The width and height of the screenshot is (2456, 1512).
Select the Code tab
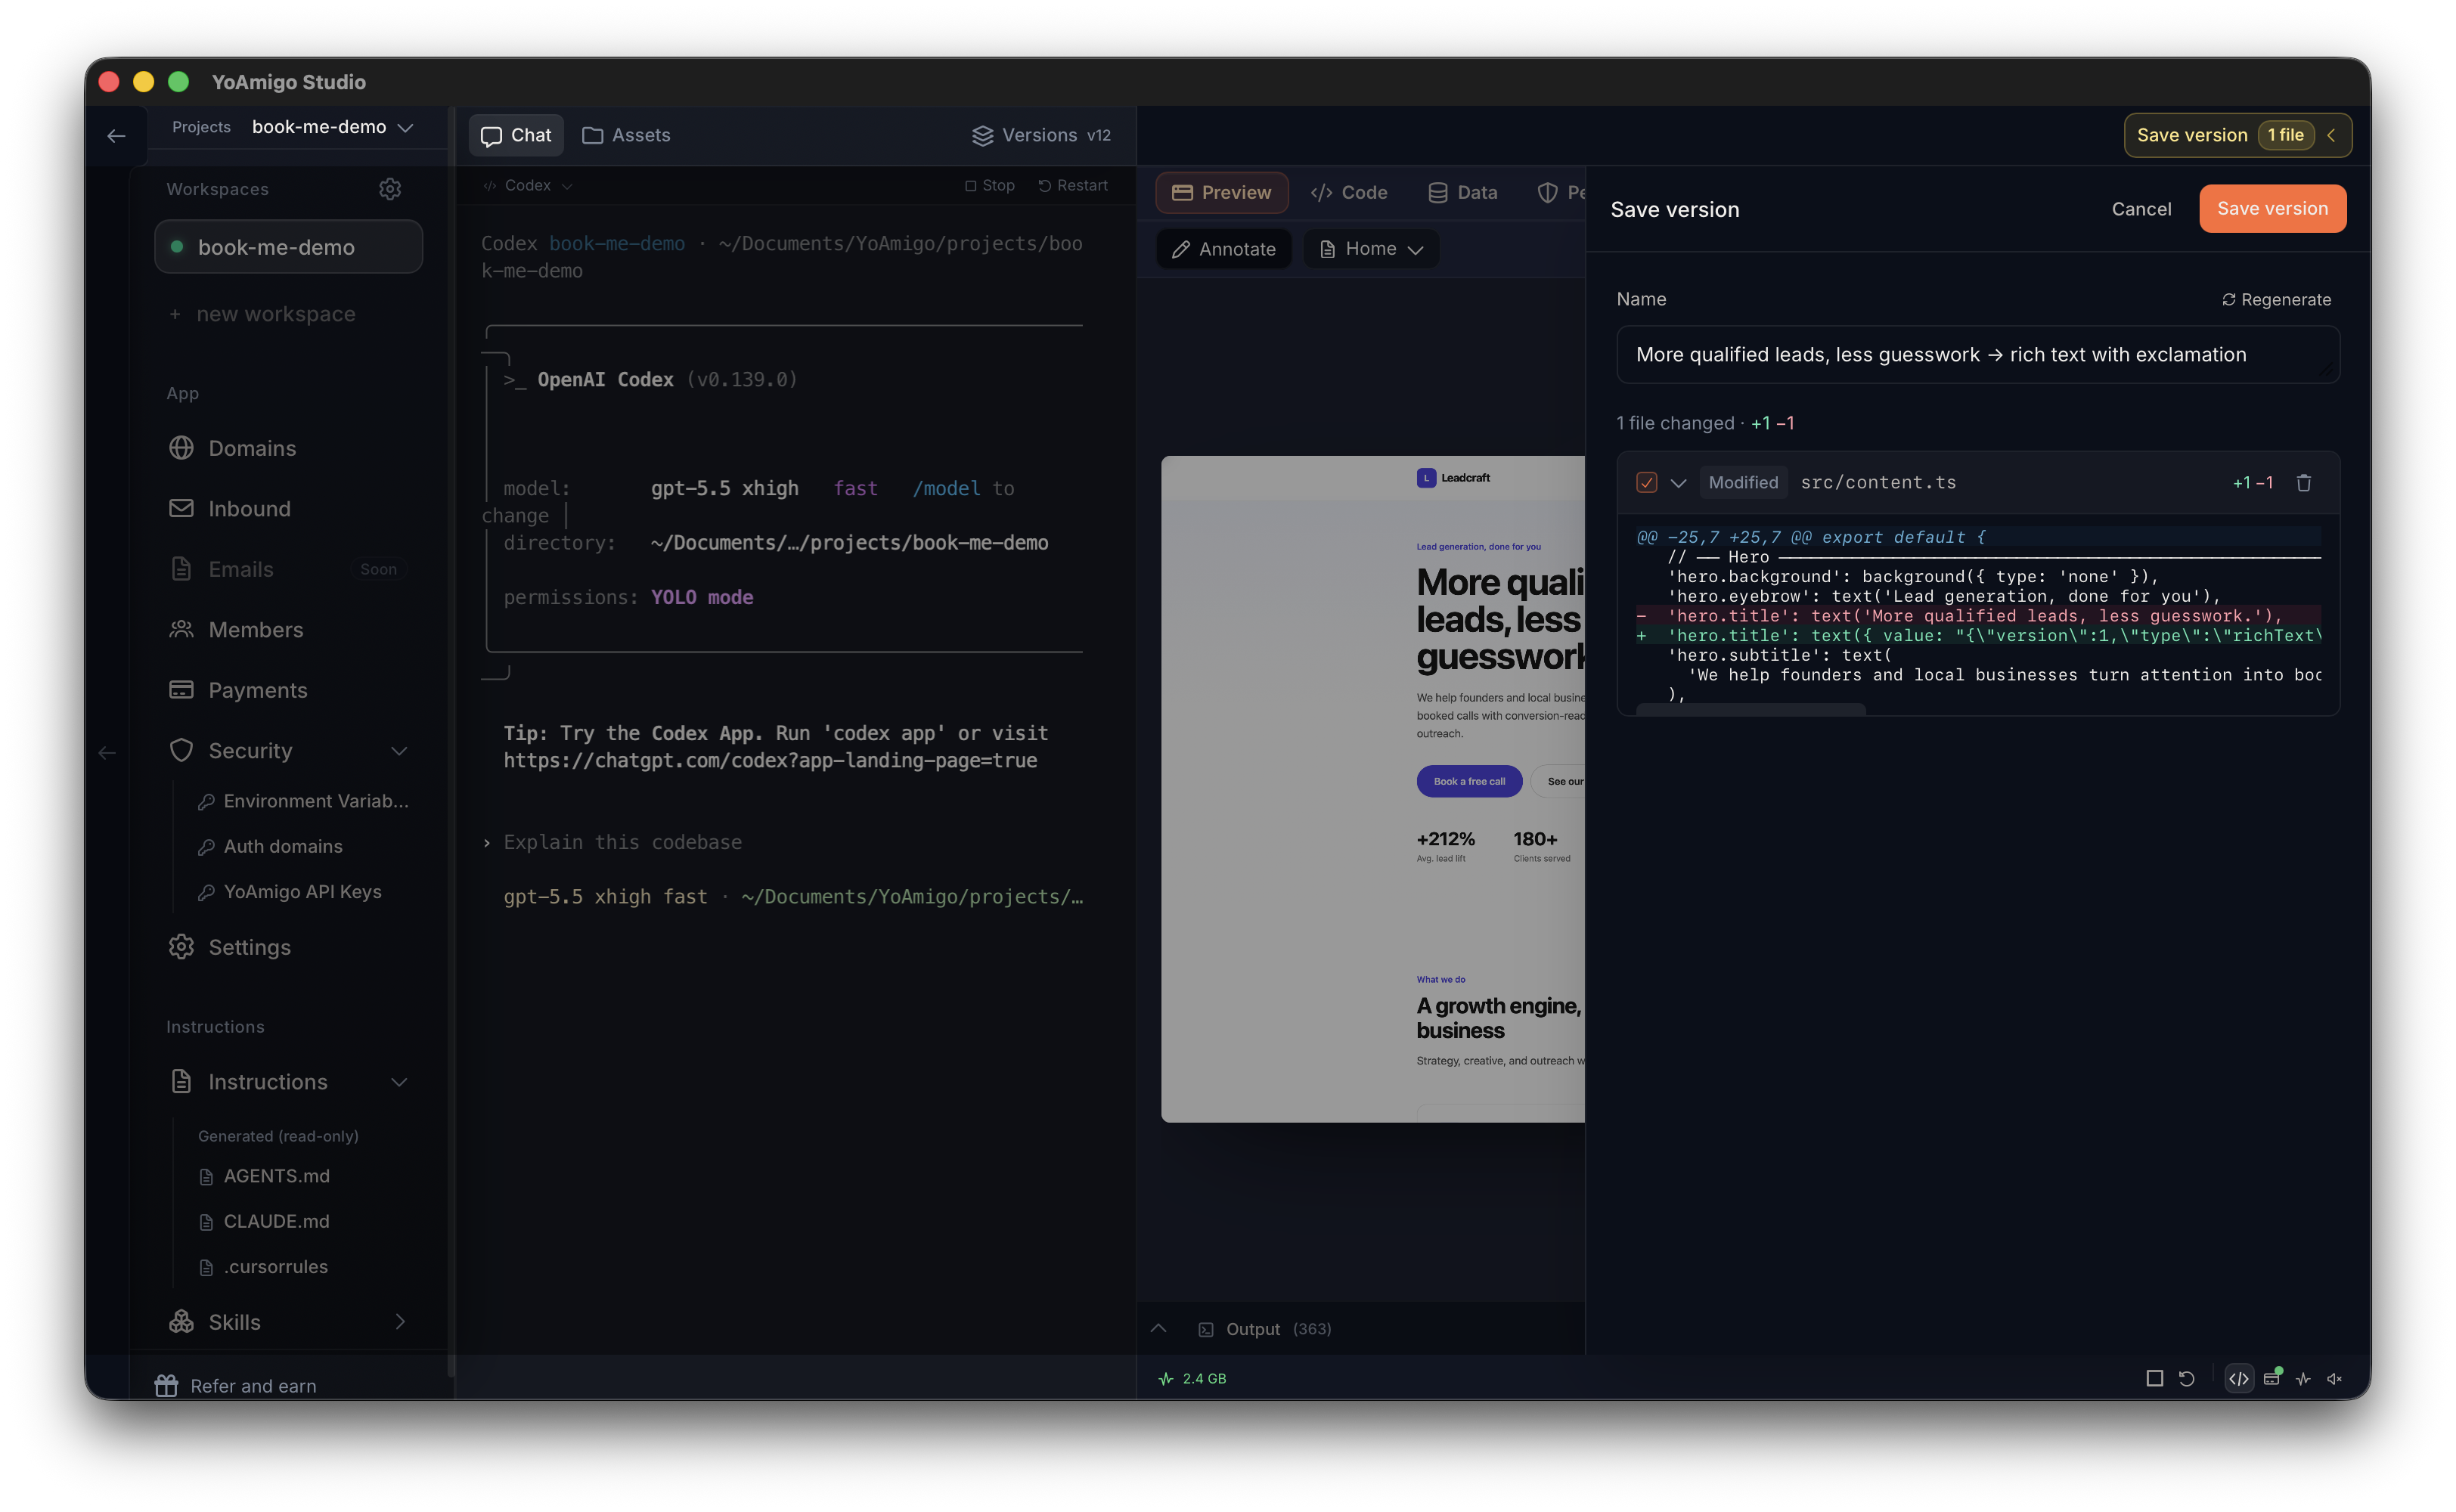click(x=1349, y=193)
